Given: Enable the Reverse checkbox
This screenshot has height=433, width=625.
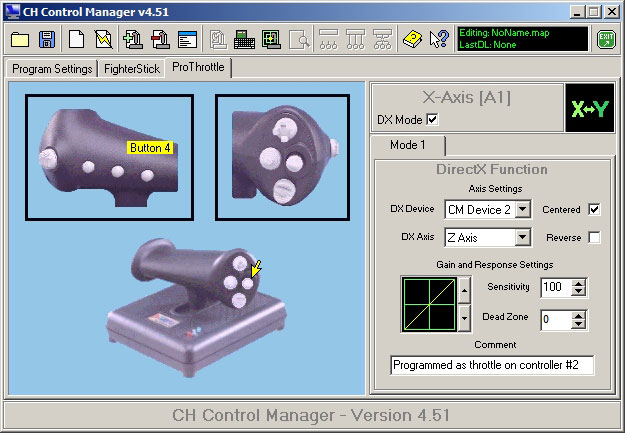Looking at the screenshot, I should coord(594,238).
